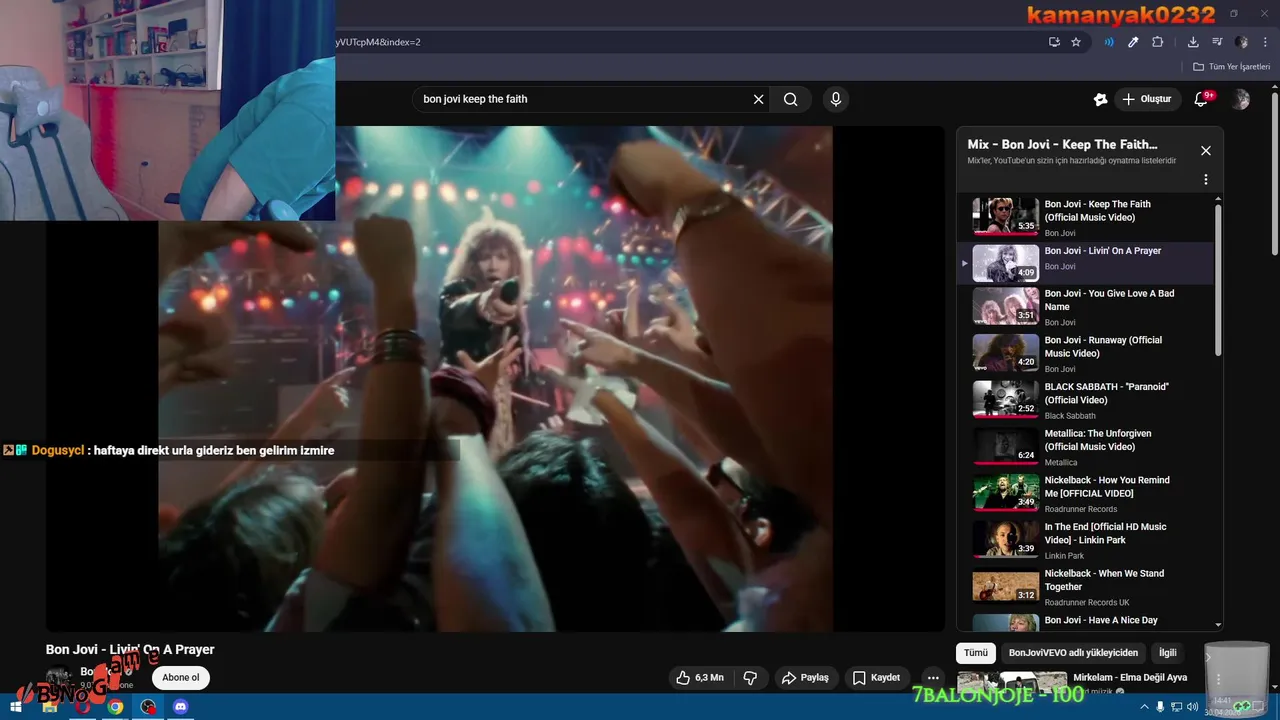This screenshot has height=720, width=1280.
Task: Select Bon Jovi - Livin' On A Prayer in playlist
Action: point(1086,263)
